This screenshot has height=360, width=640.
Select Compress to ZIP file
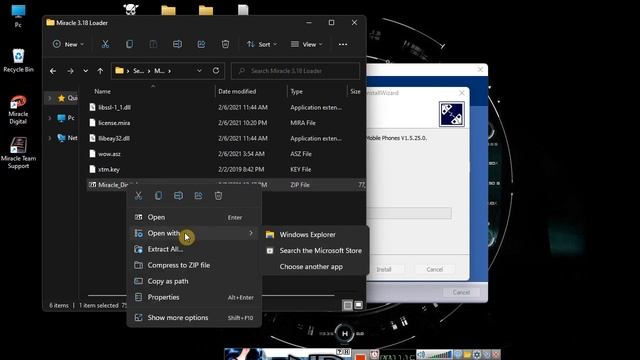click(x=194, y=265)
